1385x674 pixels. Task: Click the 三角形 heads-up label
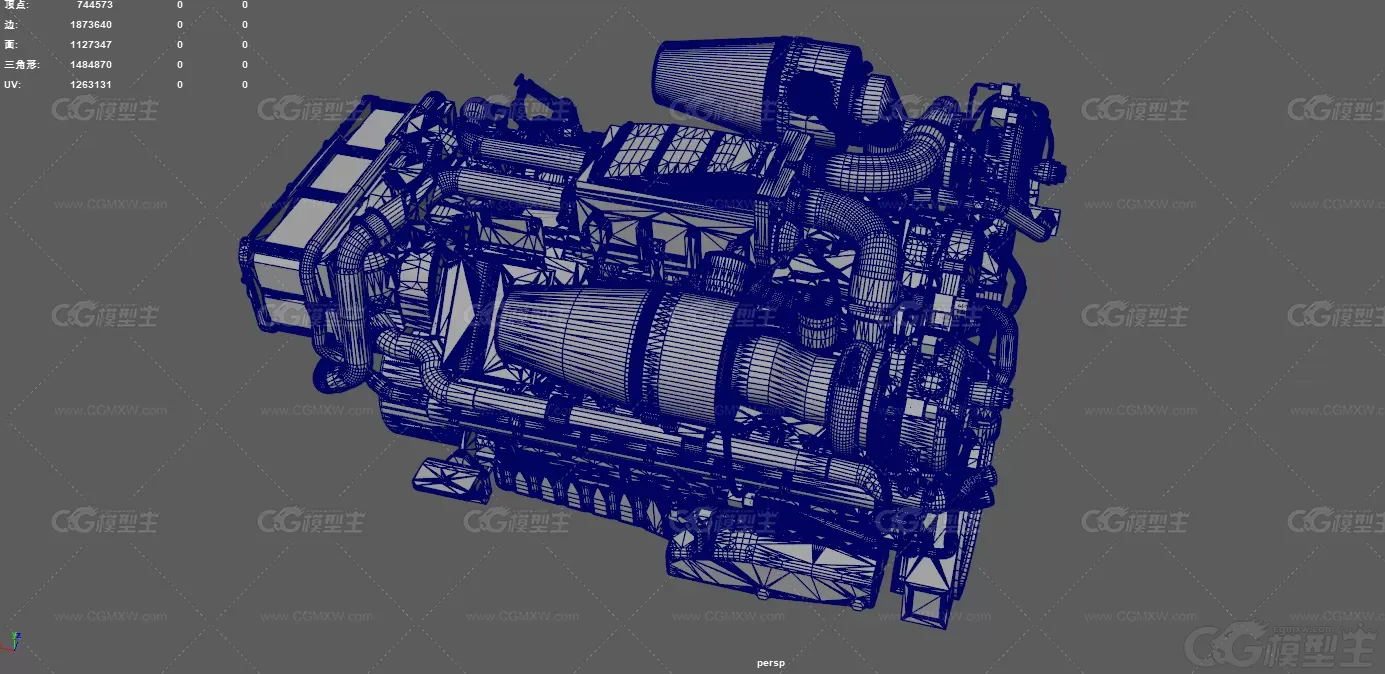[21, 64]
